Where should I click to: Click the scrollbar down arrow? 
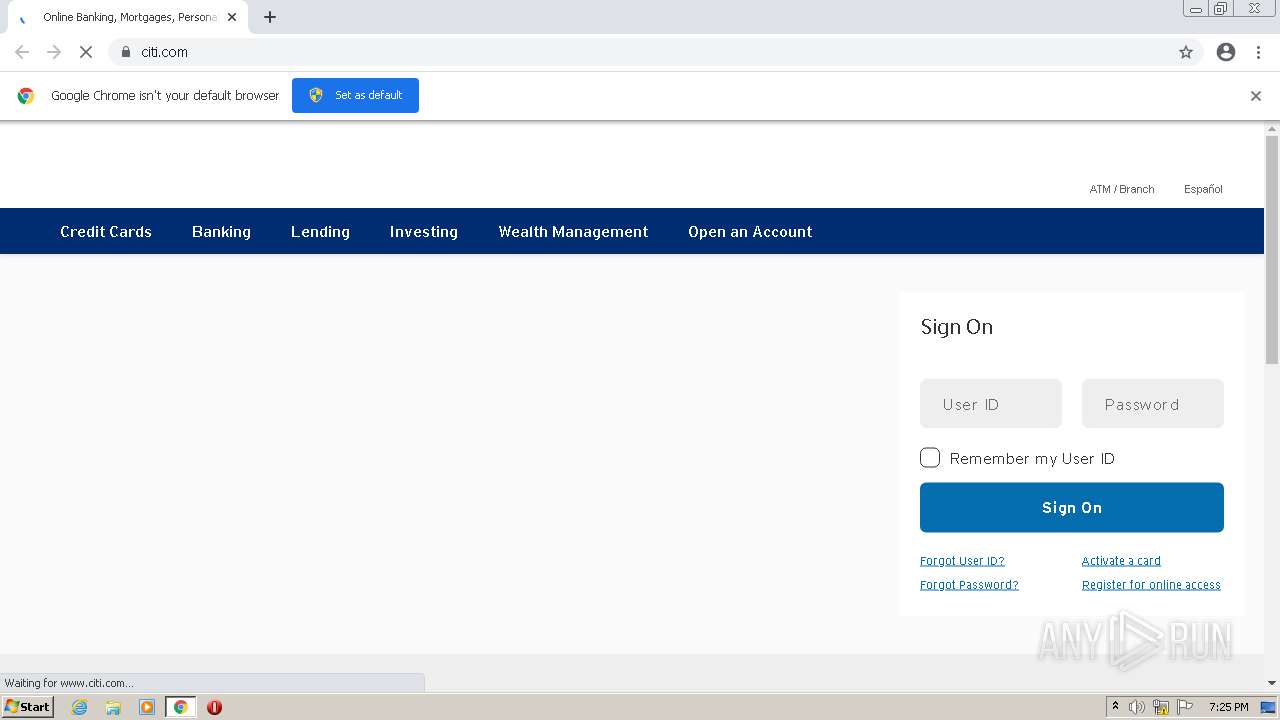click(1272, 683)
